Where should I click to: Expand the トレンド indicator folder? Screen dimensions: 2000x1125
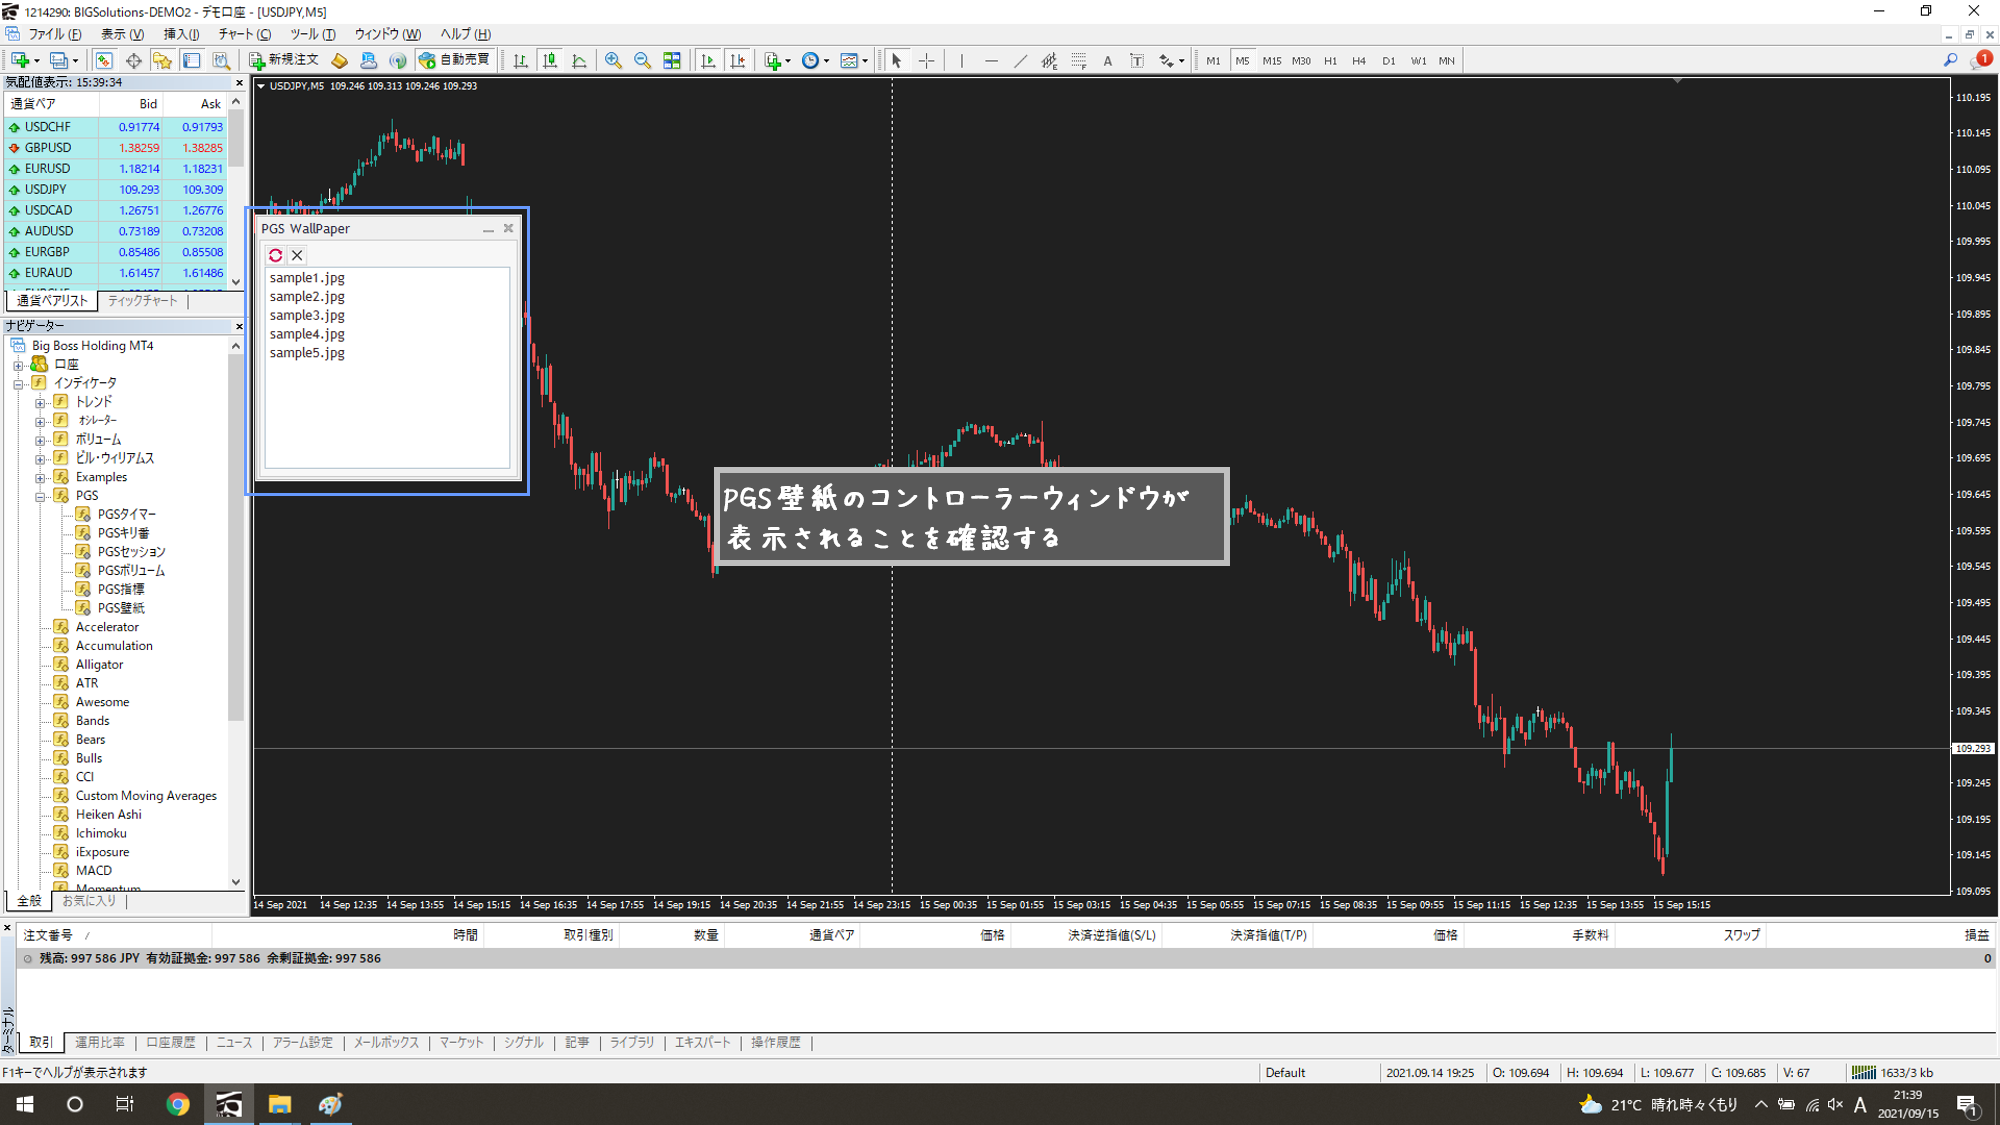(x=41, y=402)
